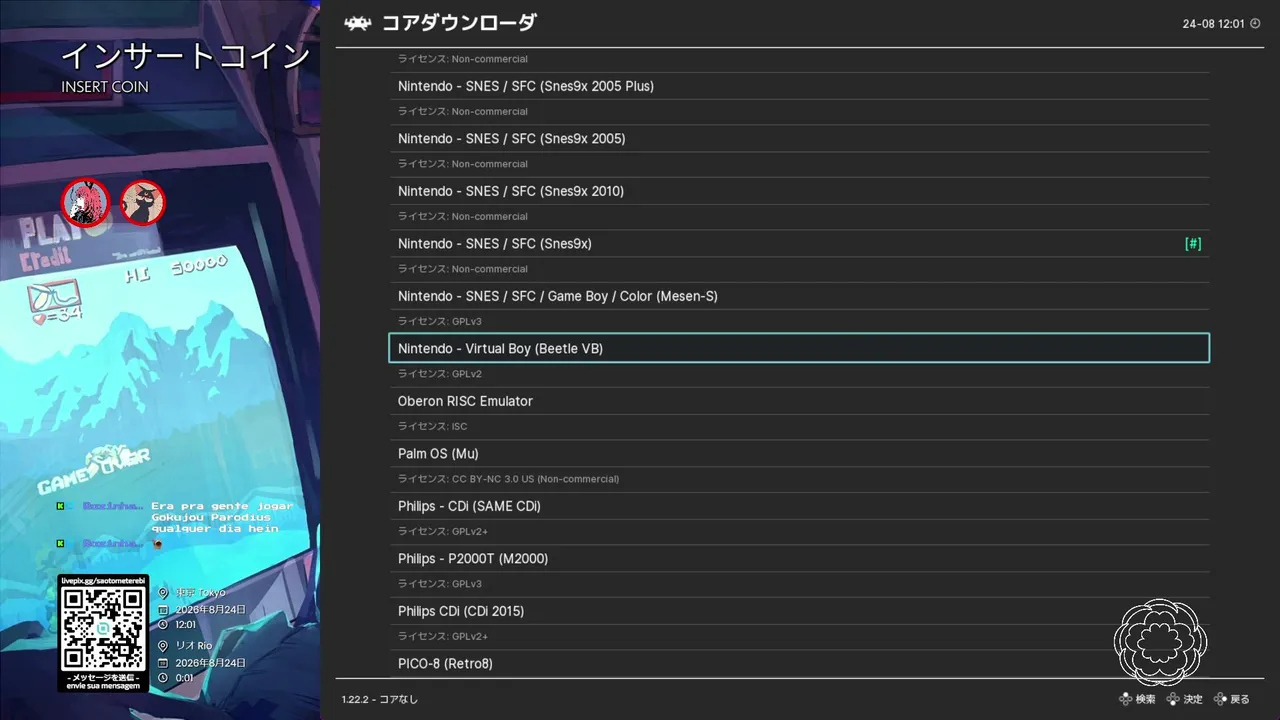Screen dimensions: 1280x720
Task: Pick Philips CDi (CDi 2015) core
Action: click(799, 611)
